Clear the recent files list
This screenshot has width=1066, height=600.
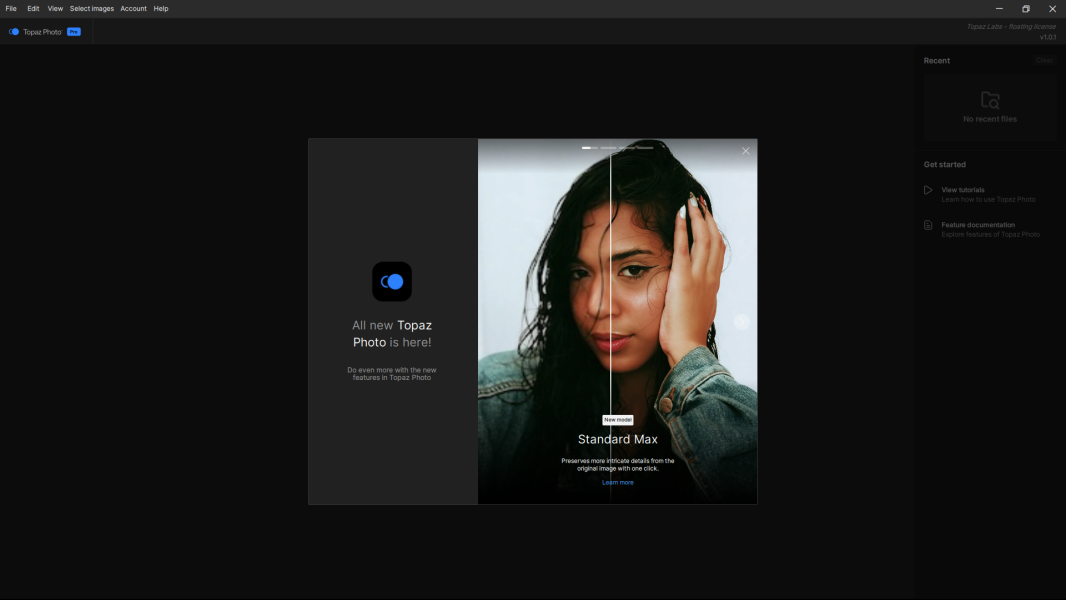(1044, 60)
